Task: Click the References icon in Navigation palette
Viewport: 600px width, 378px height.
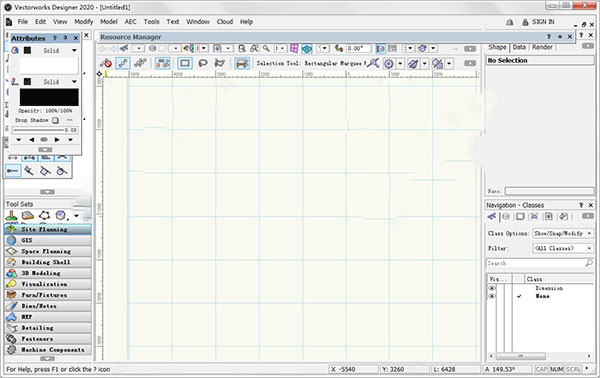Action: coord(563,217)
